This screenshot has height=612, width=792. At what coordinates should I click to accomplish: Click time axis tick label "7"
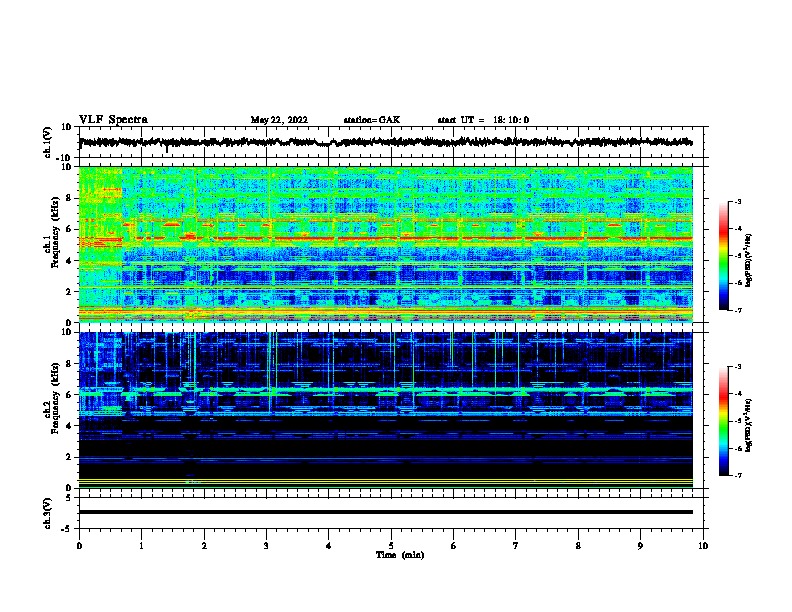point(516,546)
